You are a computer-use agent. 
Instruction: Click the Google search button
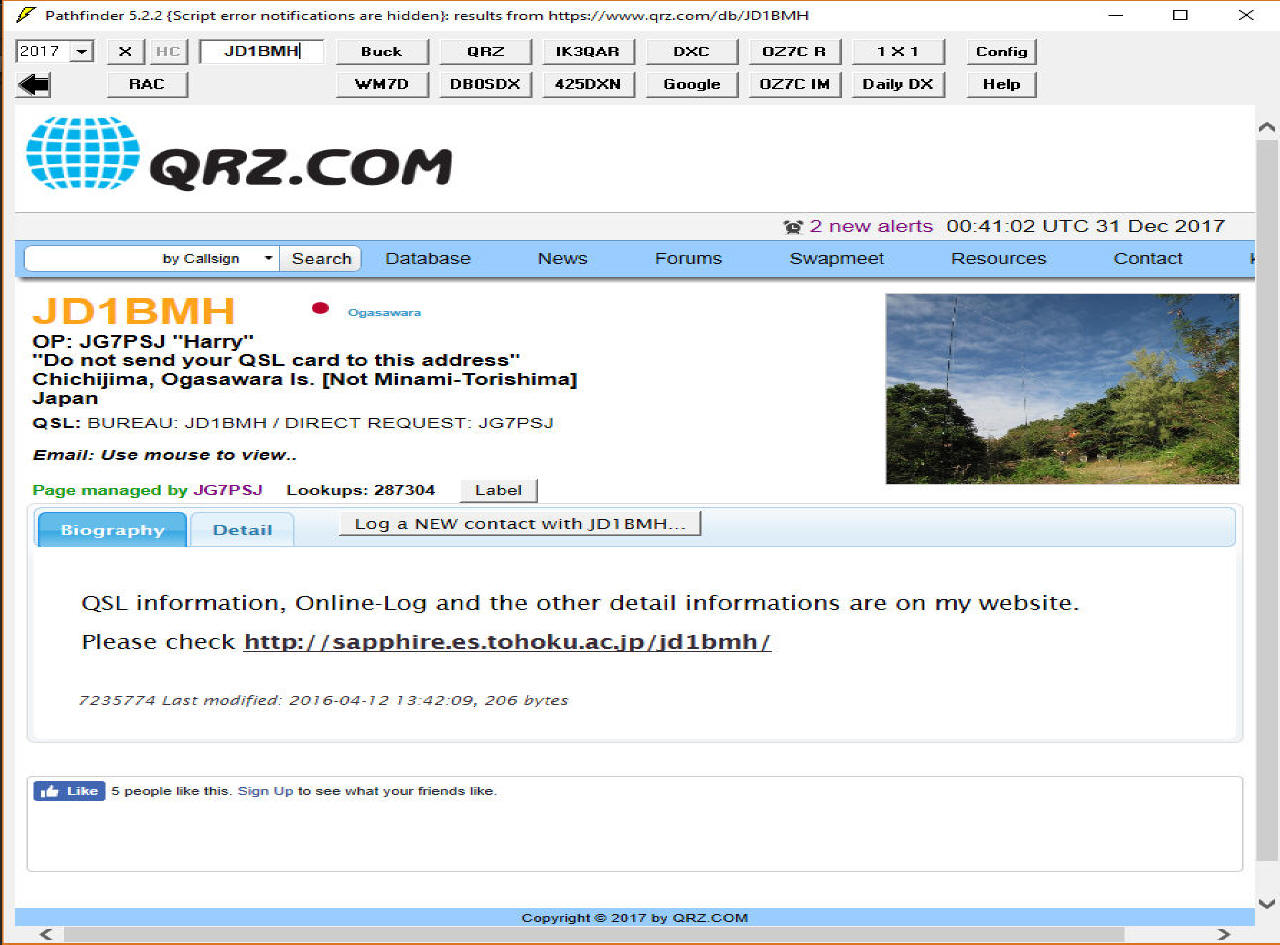[692, 84]
